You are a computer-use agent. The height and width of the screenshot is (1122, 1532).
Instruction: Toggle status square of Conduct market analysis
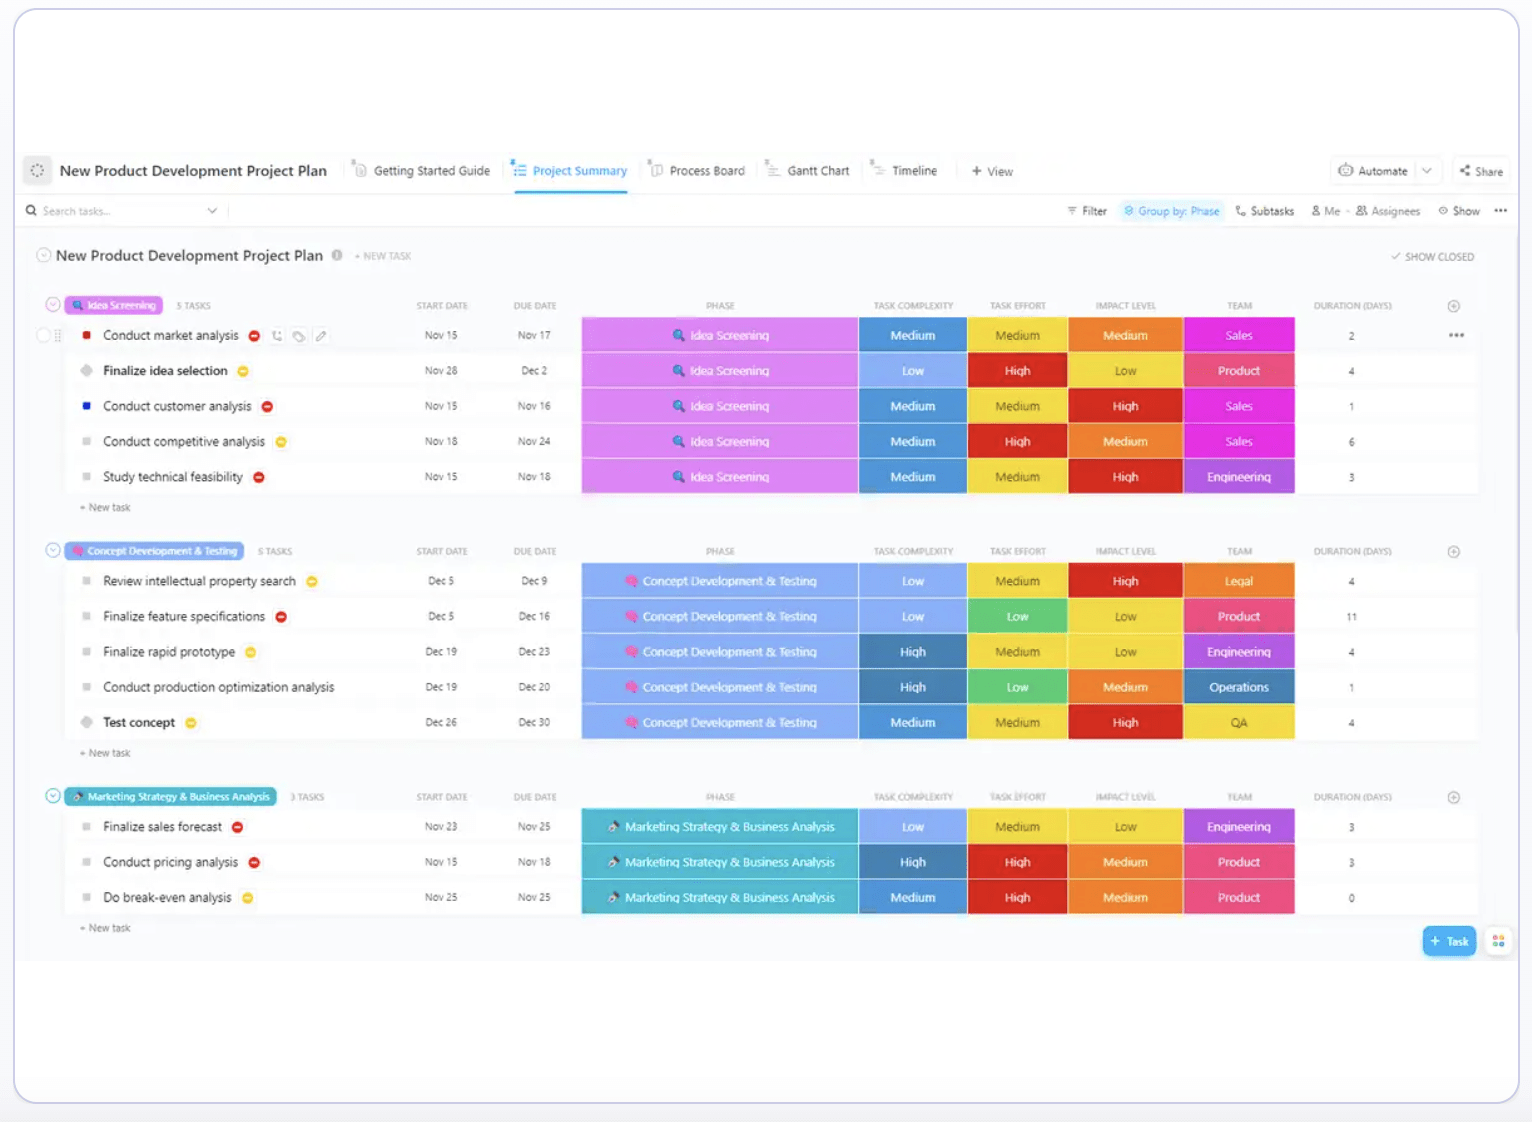click(87, 335)
